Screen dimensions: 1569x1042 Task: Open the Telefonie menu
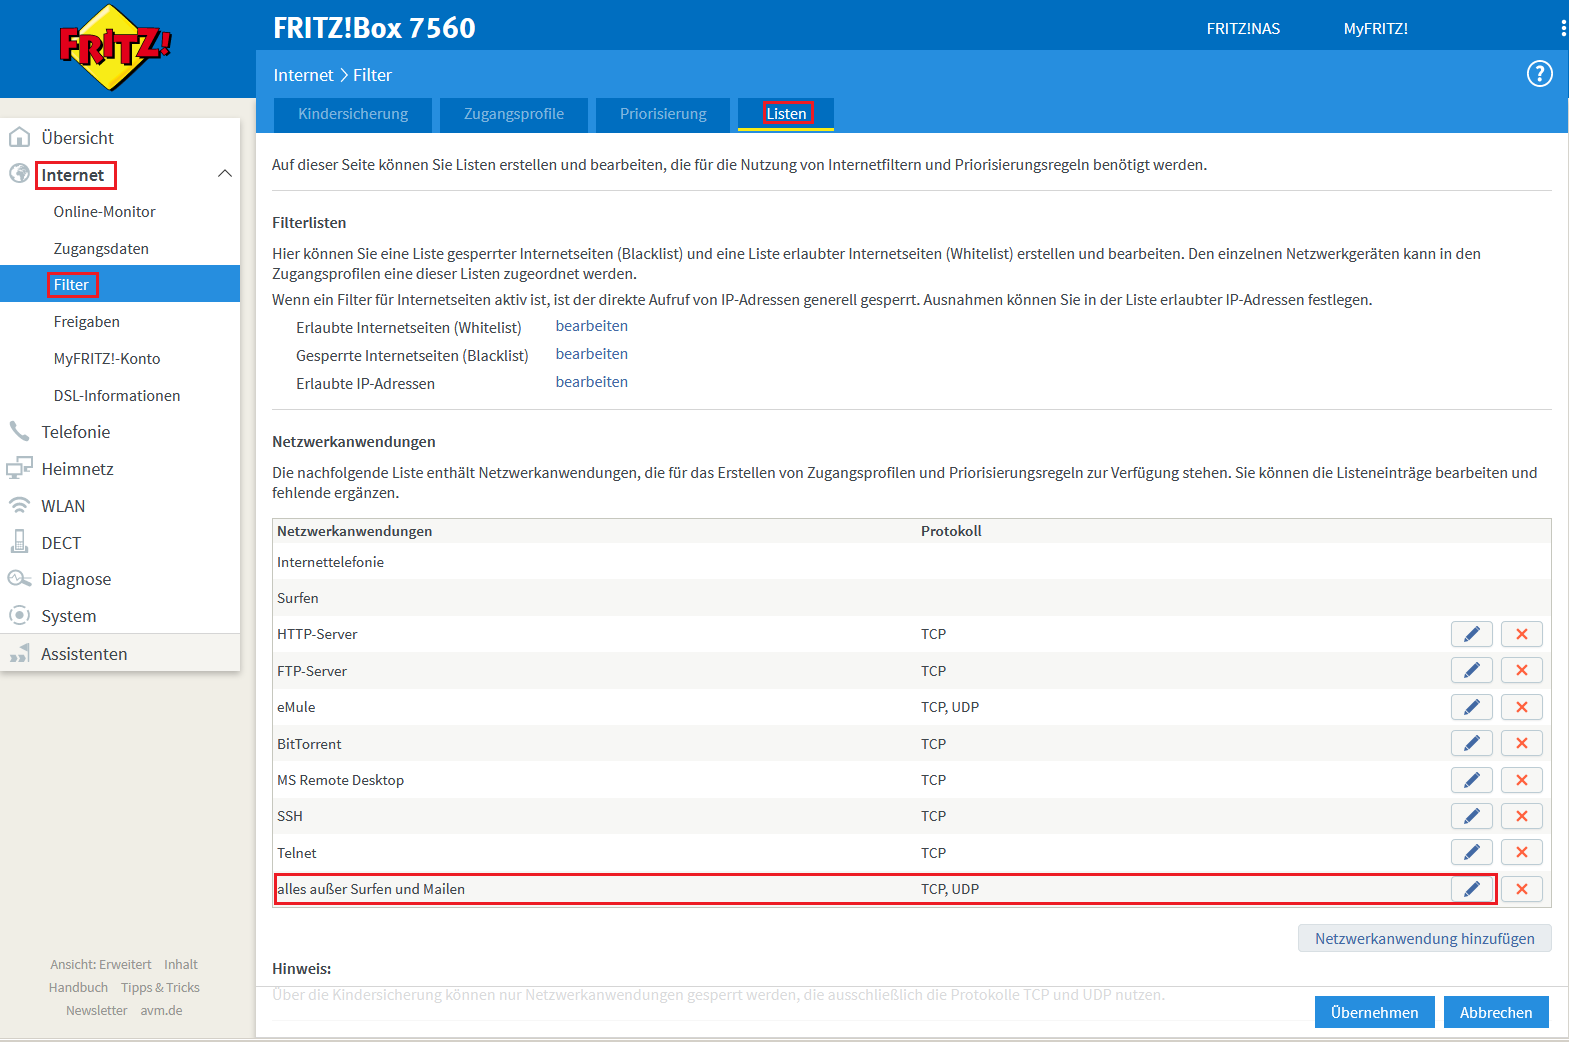pyautogui.click(x=76, y=432)
